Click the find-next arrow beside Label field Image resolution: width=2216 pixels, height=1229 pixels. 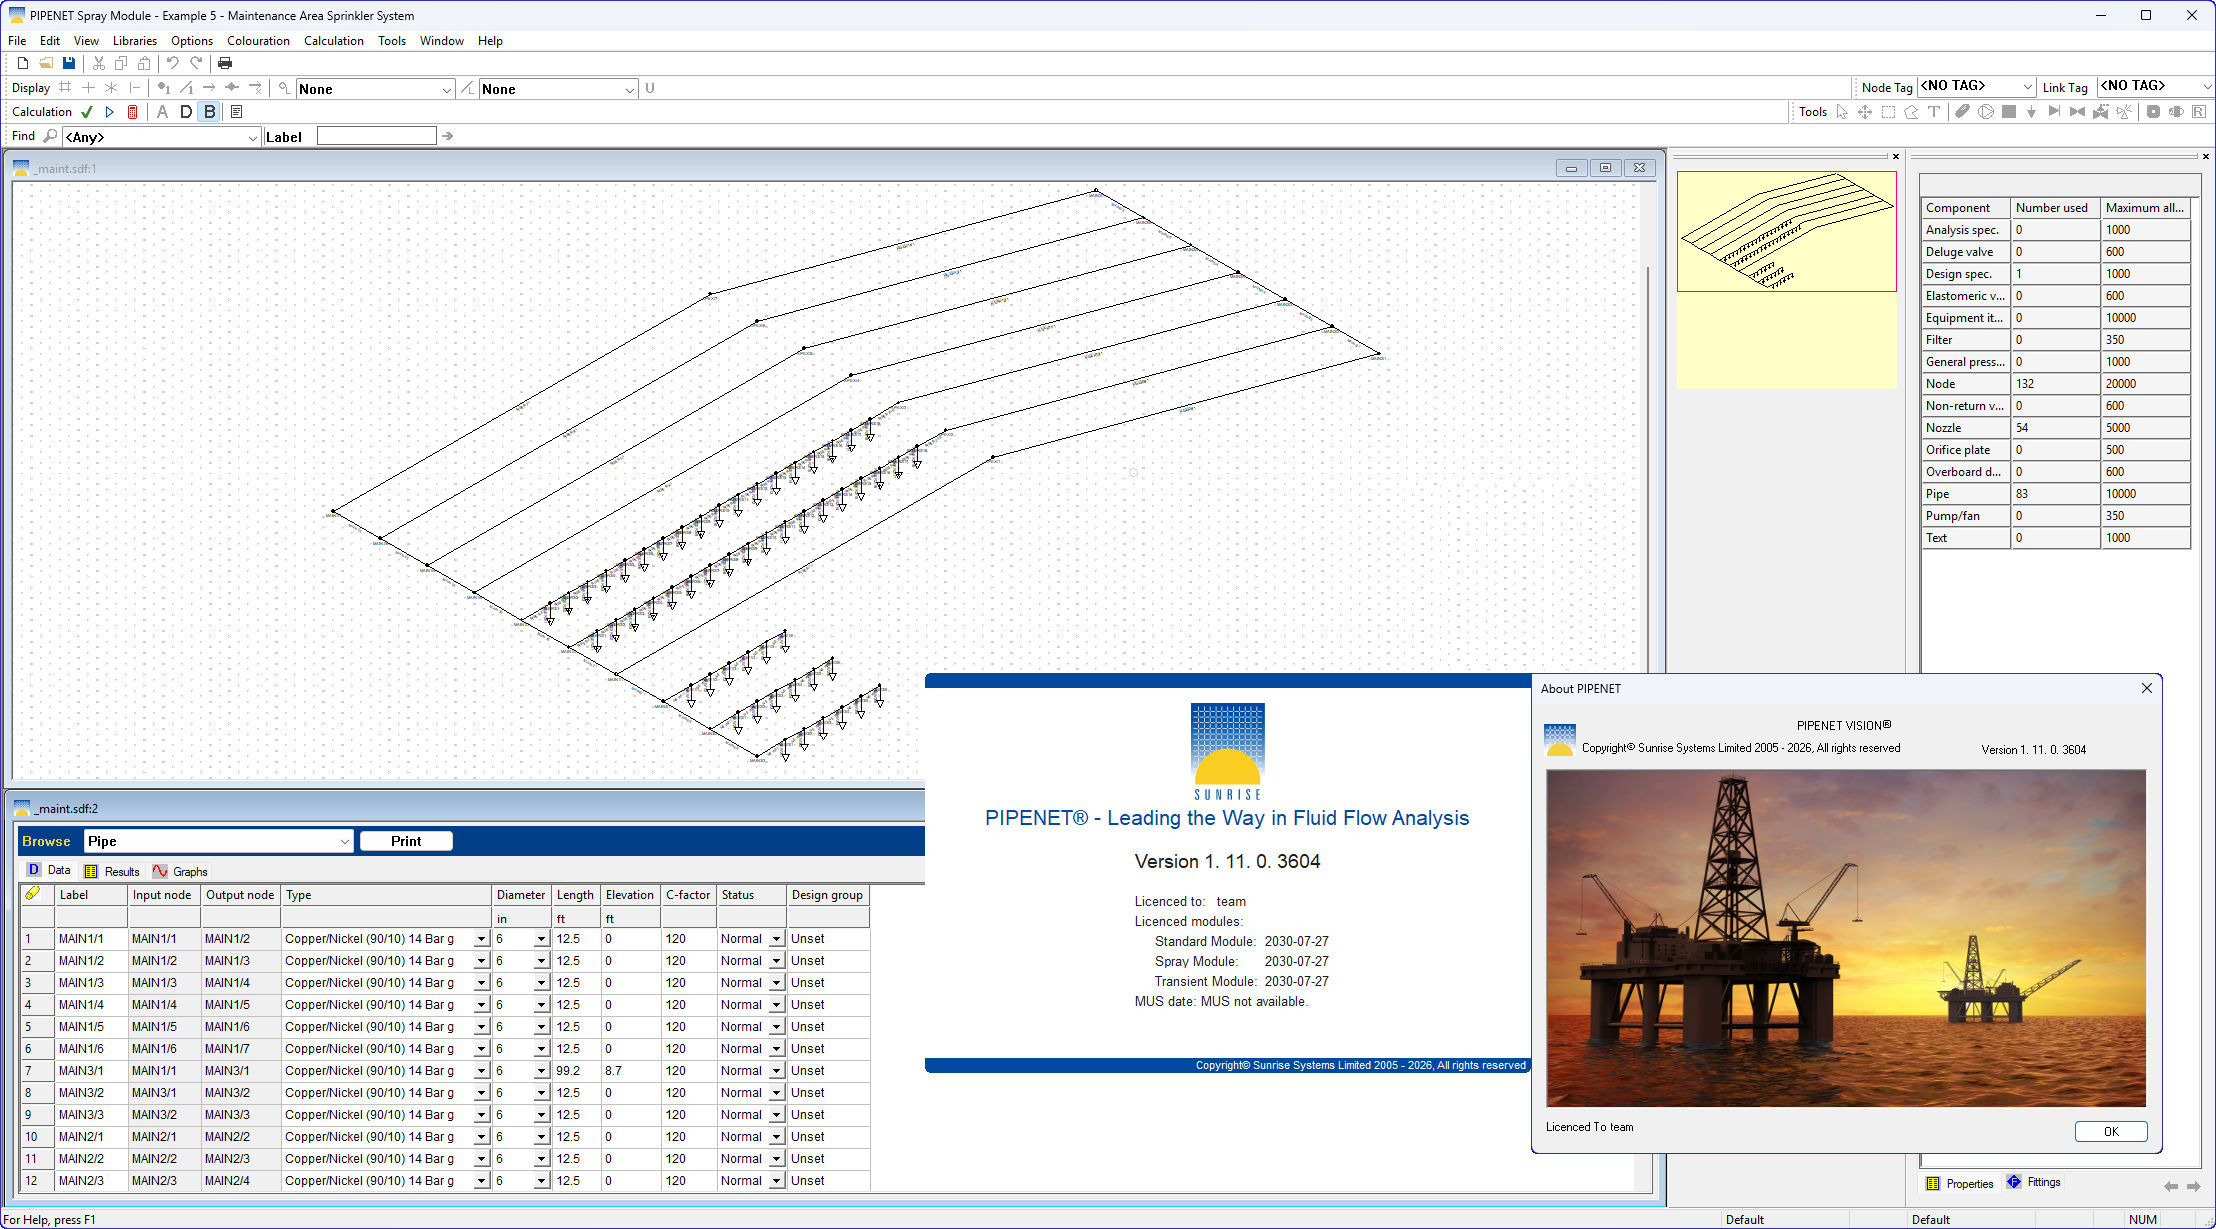coord(447,136)
